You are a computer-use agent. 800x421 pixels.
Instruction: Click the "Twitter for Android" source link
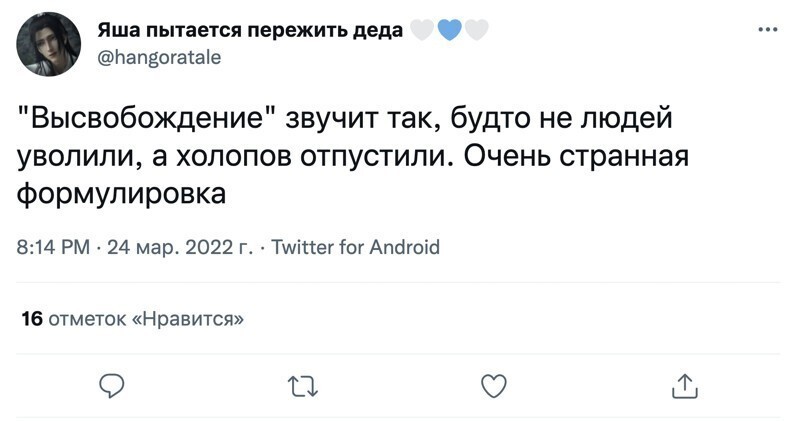tap(356, 247)
